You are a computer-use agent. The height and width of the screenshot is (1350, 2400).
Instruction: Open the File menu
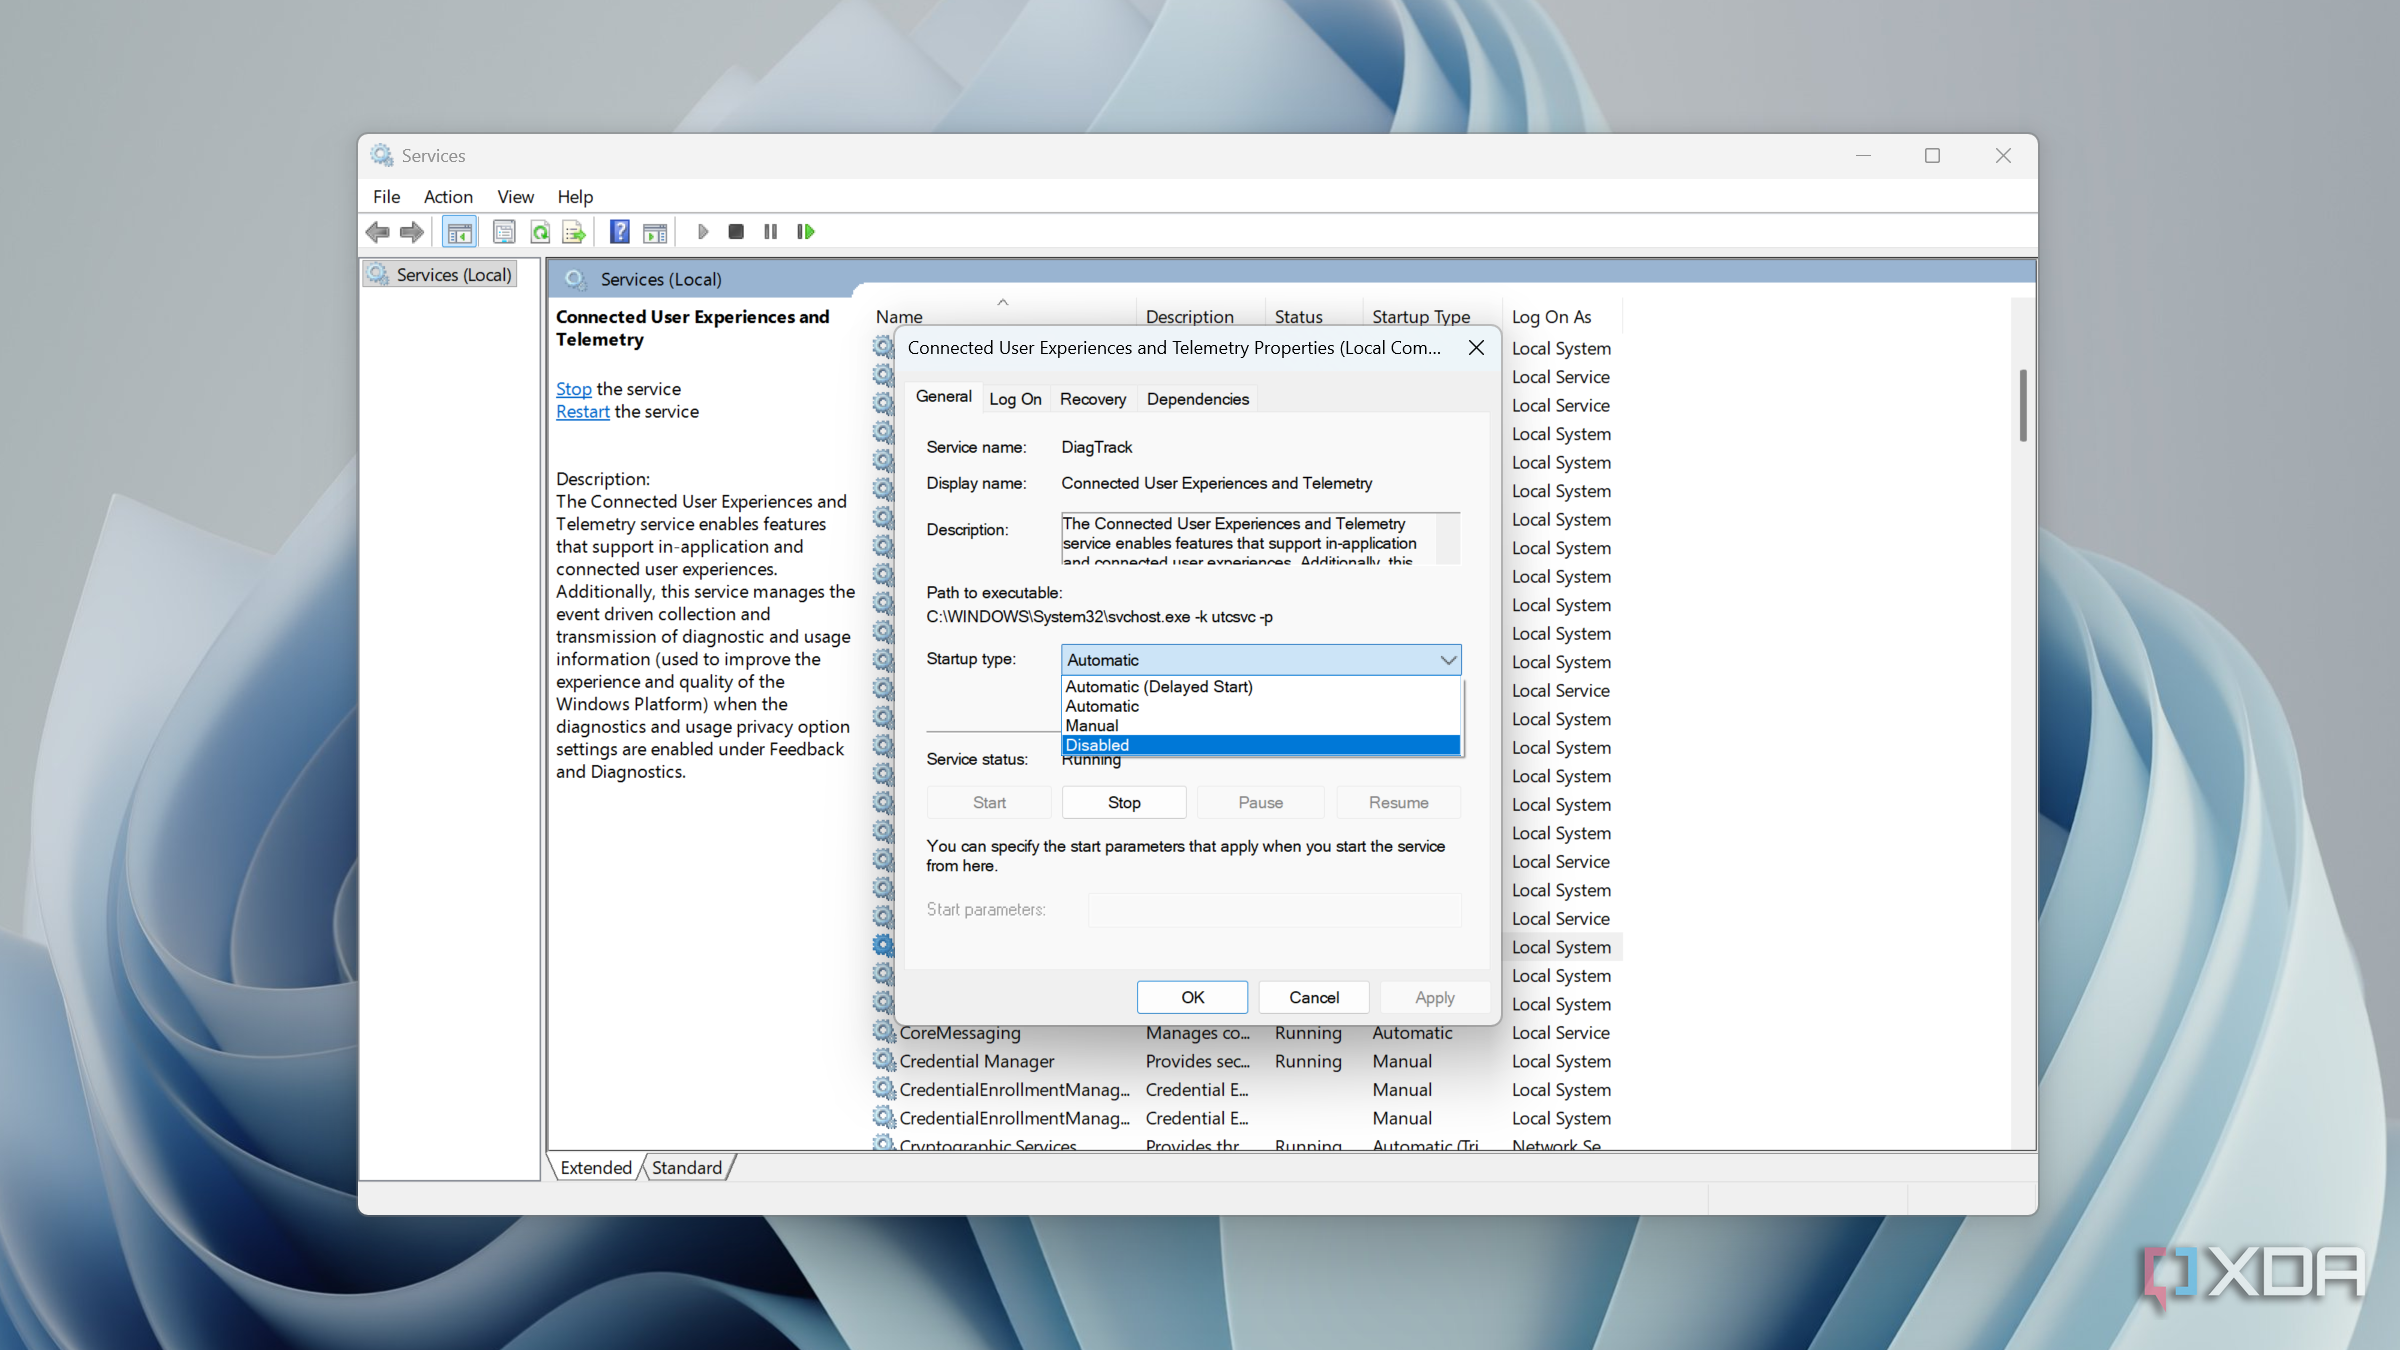(x=387, y=197)
